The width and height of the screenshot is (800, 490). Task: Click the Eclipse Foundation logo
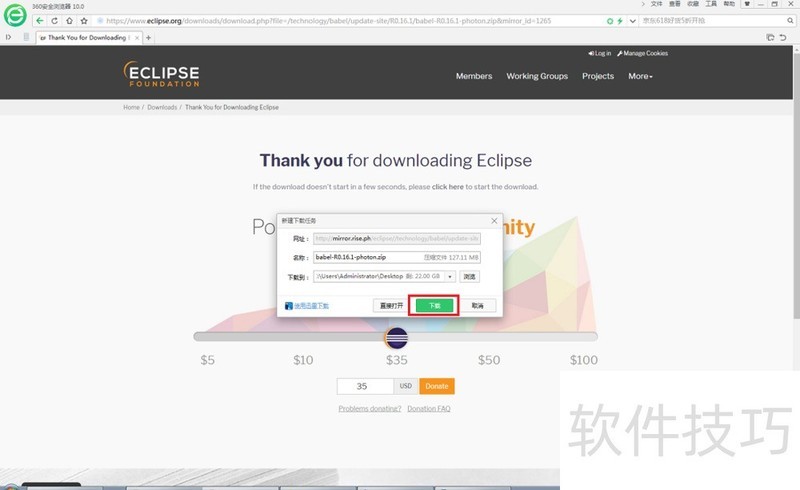[162, 74]
